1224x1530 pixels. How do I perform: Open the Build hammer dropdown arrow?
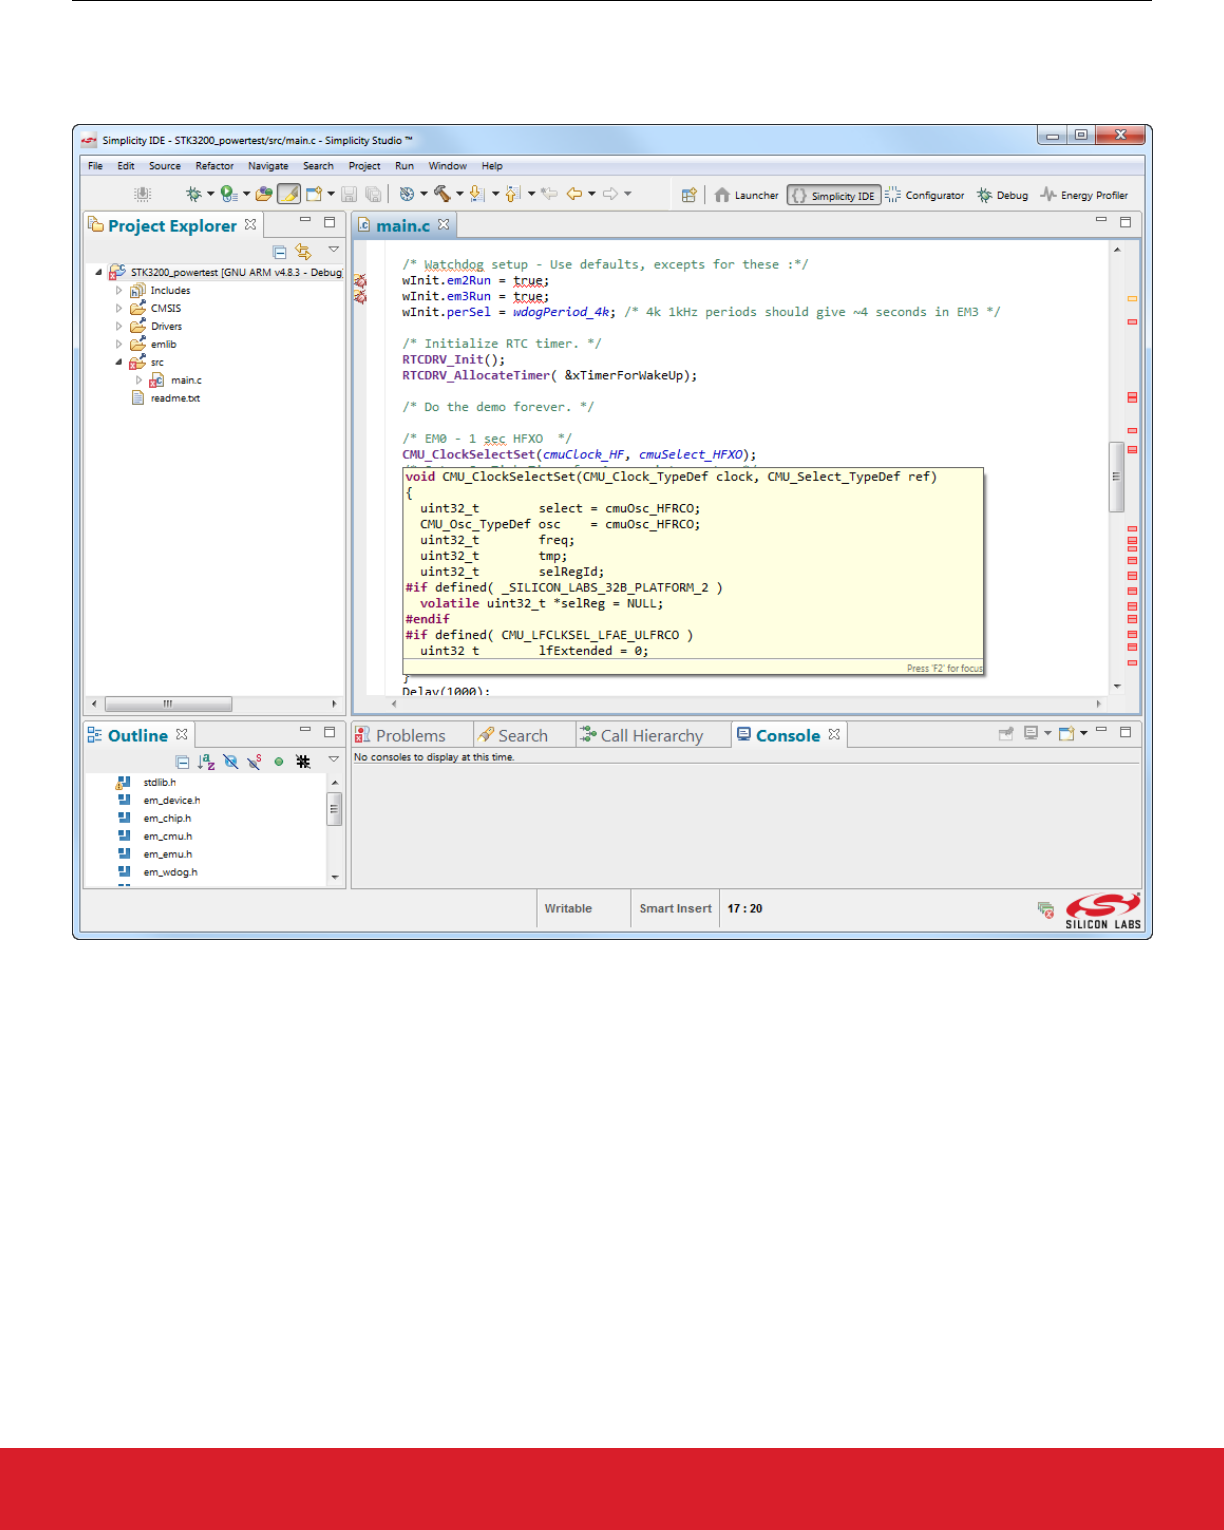pos(459,194)
